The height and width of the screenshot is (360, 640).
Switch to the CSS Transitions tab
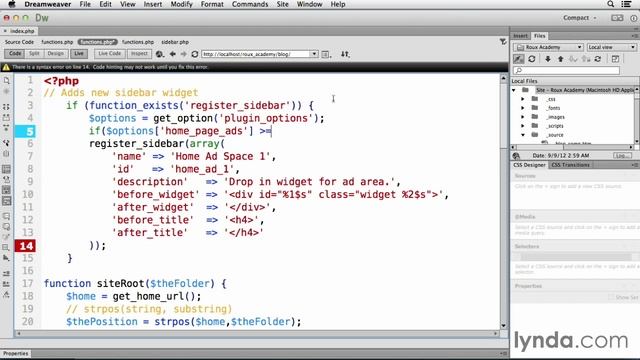click(570, 165)
